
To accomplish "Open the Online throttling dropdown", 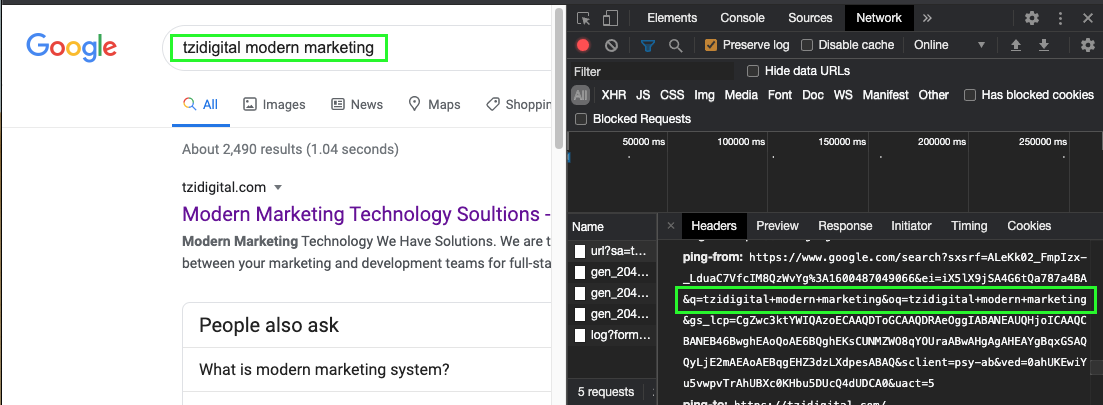I will click(x=949, y=45).
